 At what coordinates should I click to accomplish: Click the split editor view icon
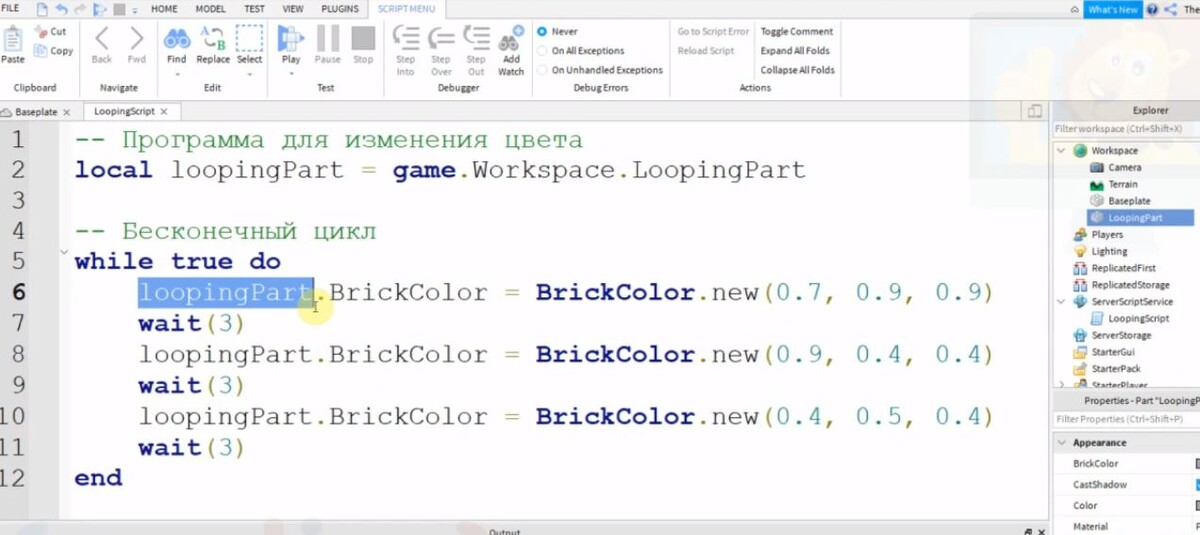pyautogui.click(x=1036, y=111)
